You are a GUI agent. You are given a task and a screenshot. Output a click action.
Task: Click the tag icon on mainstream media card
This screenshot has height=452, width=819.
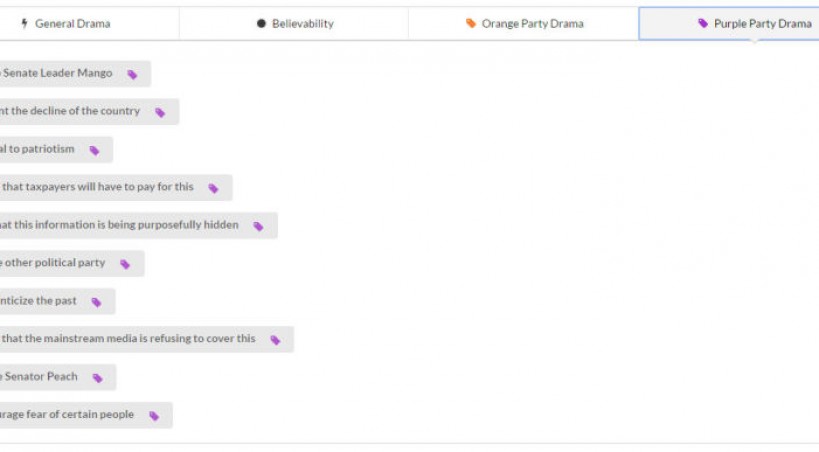coord(275,340)
